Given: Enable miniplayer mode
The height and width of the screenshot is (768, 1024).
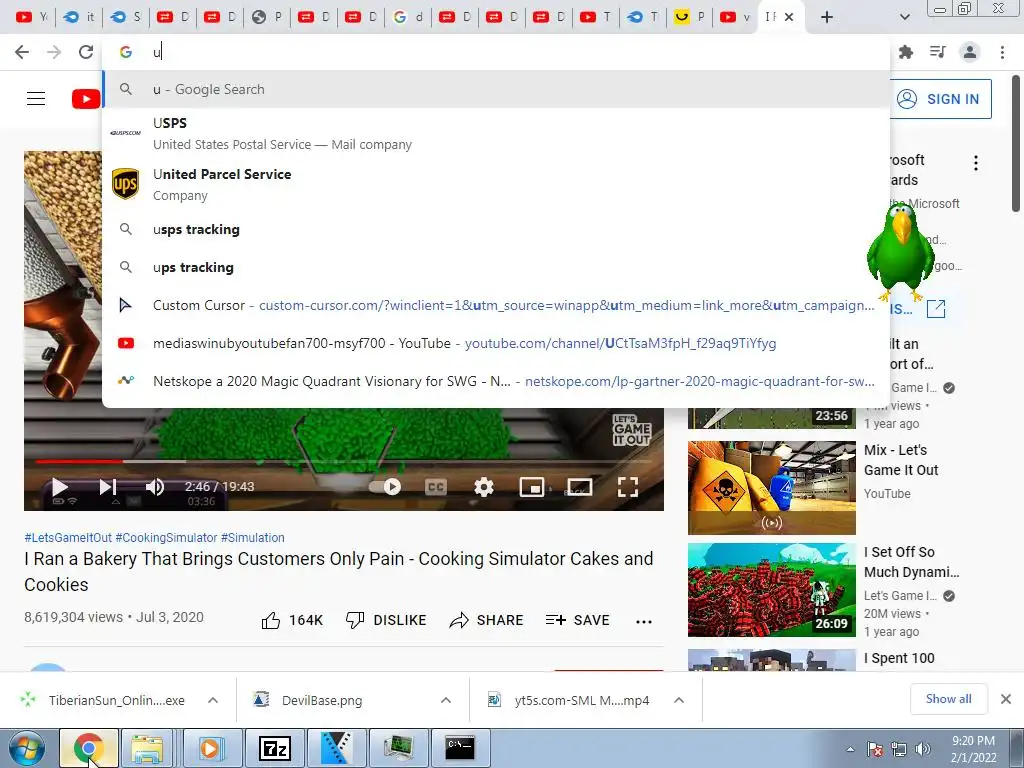Looking at the screenshot, I should coord(532,487).
